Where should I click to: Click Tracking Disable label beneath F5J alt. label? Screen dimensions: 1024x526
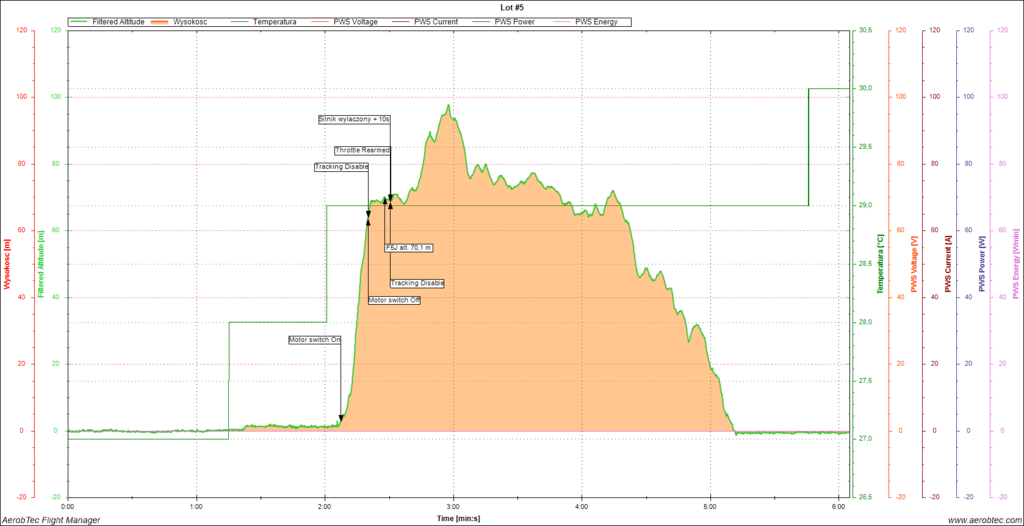[x=417, y=283]
